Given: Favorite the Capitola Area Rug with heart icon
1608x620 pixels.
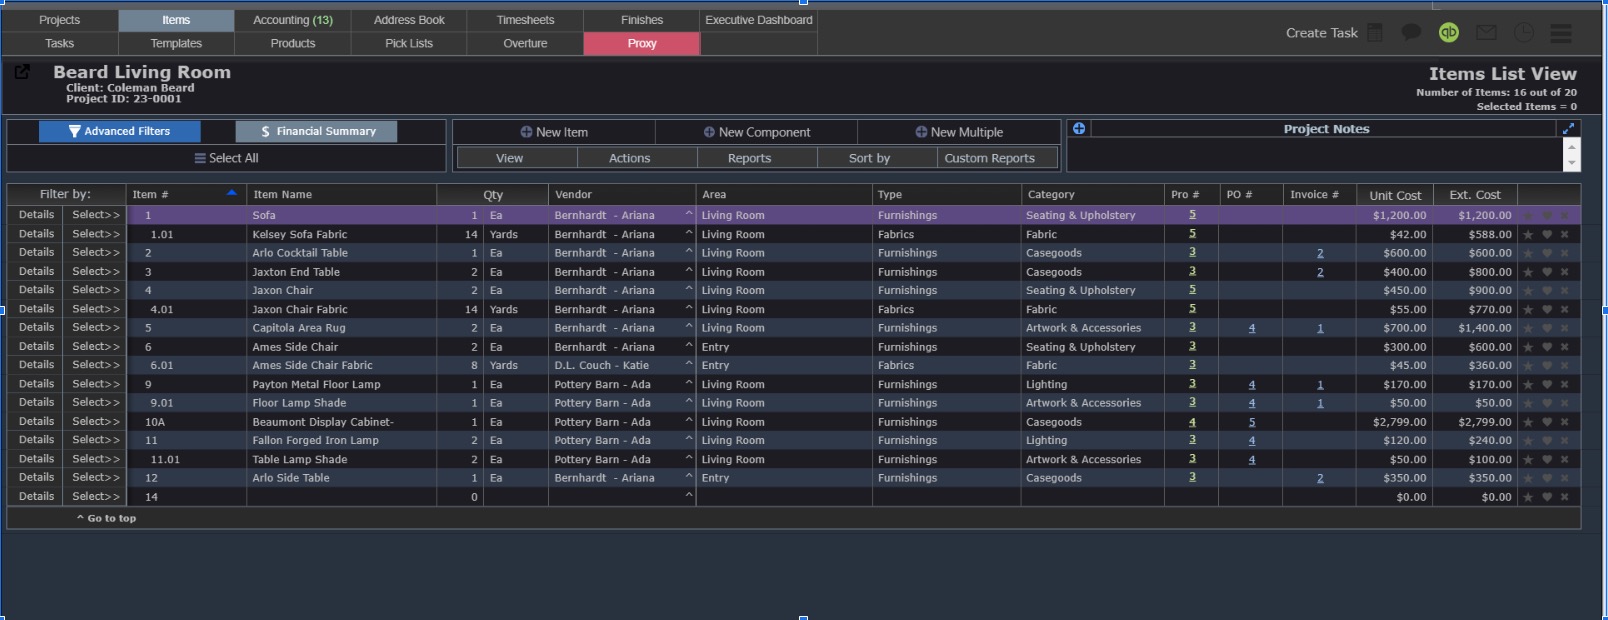Looking at the screenshot, I should [1546, 328].
